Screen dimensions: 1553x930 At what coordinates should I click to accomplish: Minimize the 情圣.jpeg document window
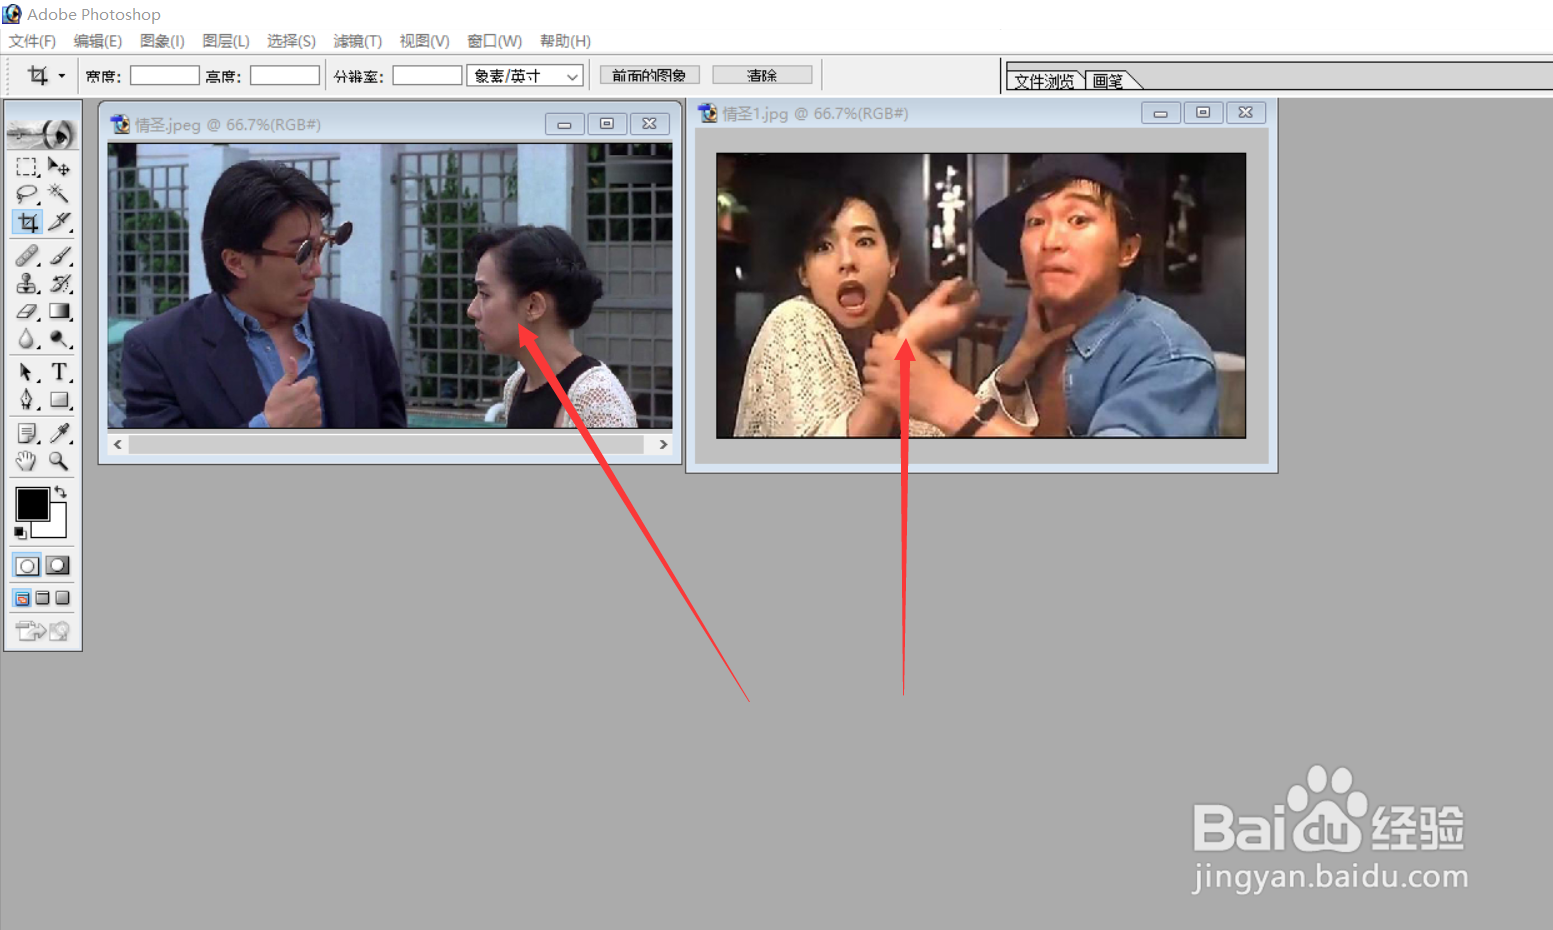(564, 124)
